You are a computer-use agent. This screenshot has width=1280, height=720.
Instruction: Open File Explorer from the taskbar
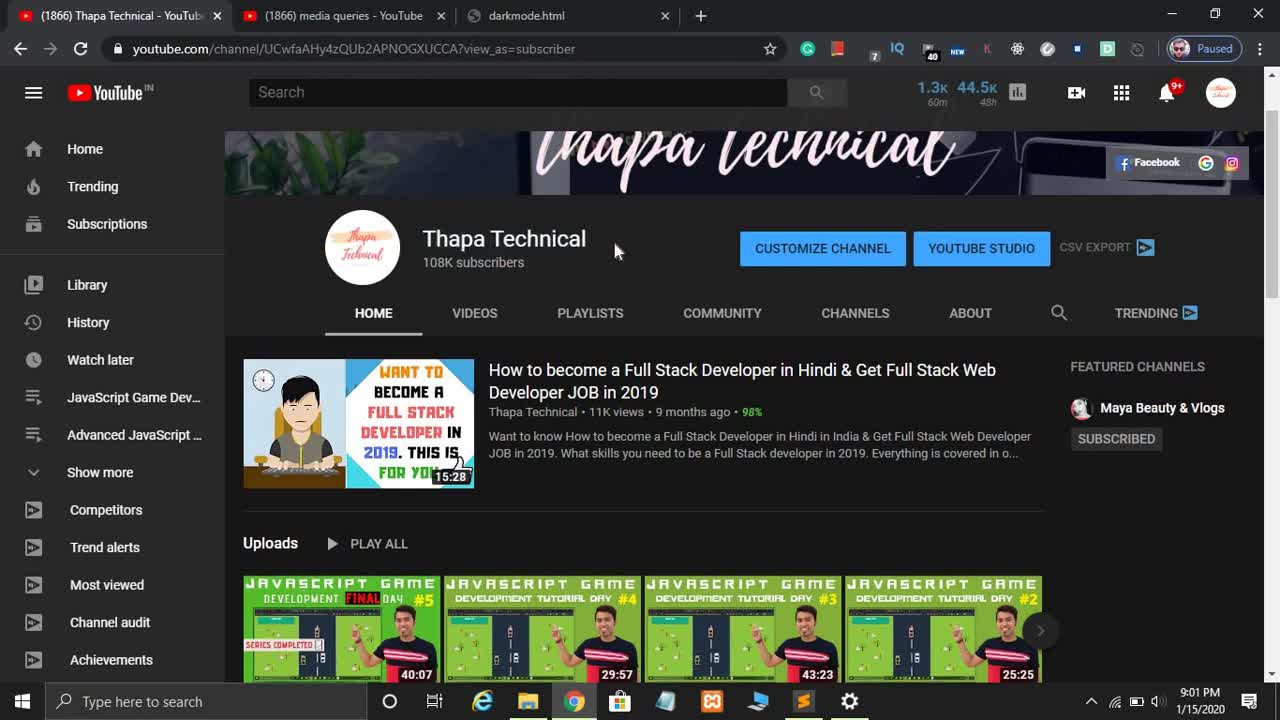(x=528, y=701)
